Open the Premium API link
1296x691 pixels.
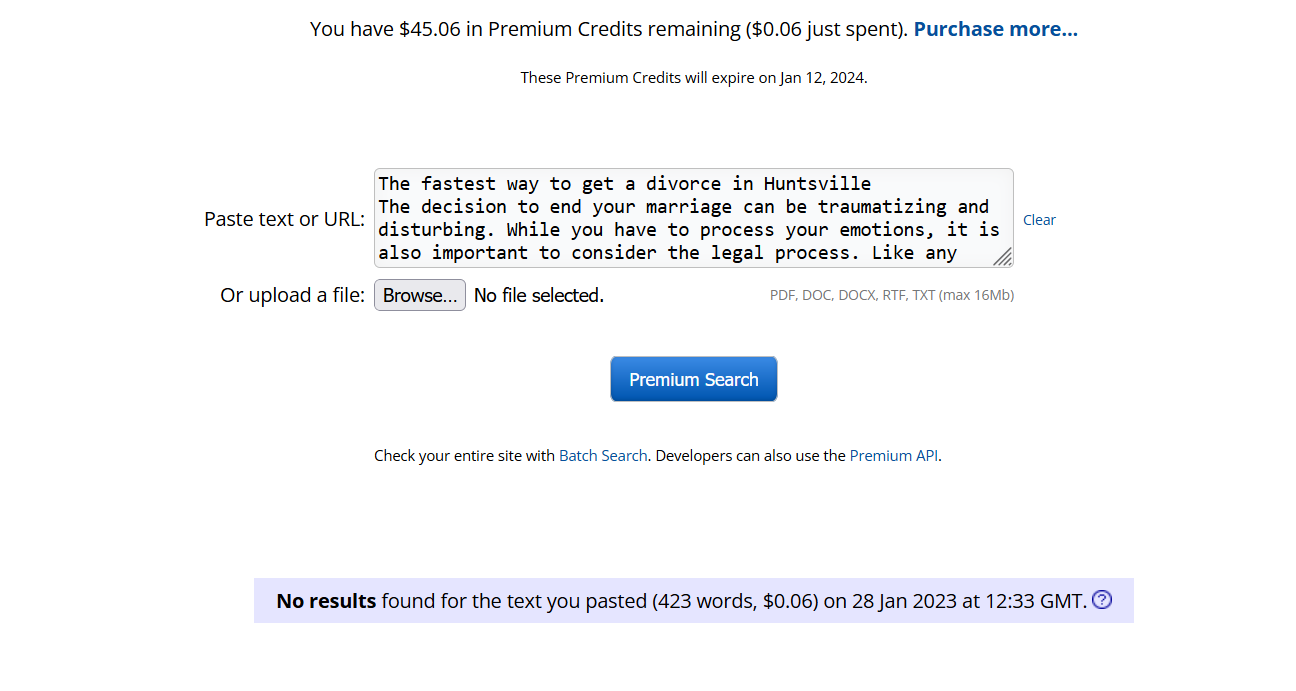point(894,455)
